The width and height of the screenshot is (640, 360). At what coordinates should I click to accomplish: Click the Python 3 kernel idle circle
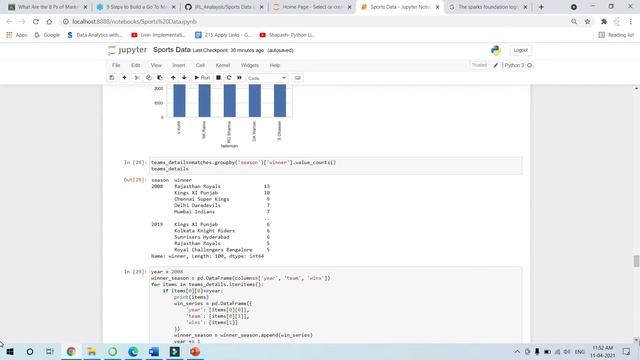pyautogui.click(x=529, y=65)
